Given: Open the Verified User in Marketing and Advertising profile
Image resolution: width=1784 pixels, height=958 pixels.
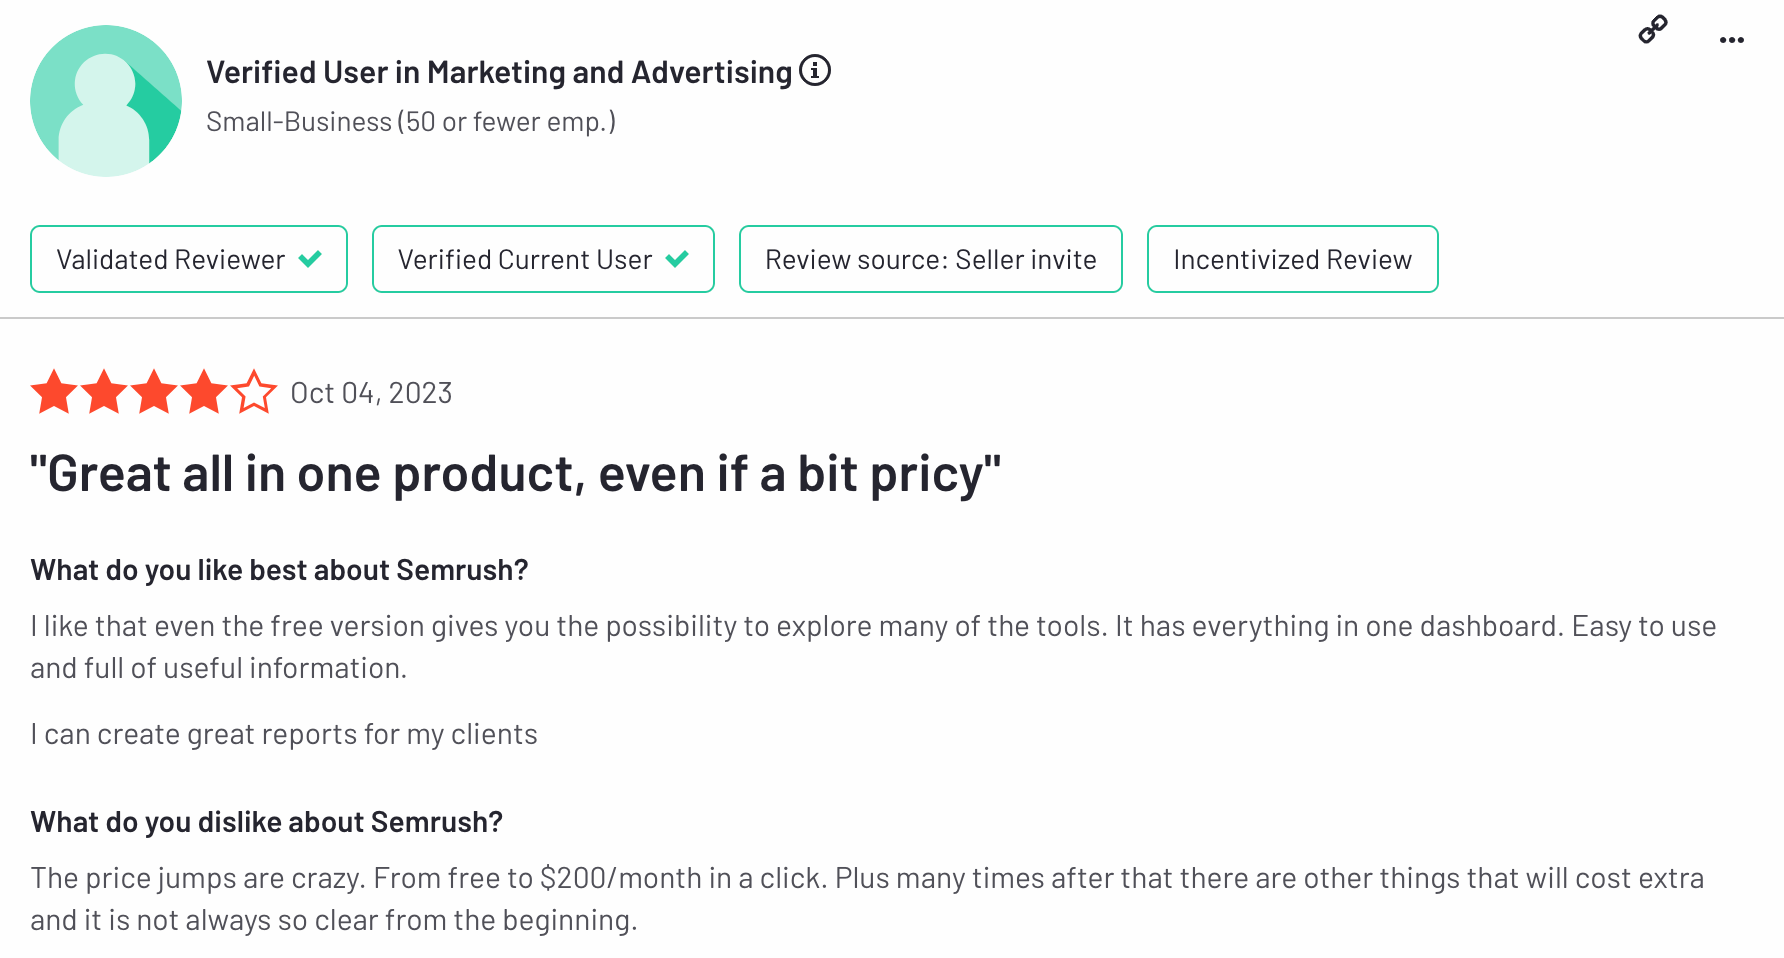Looking at the screenshot, I should point(499,72).
